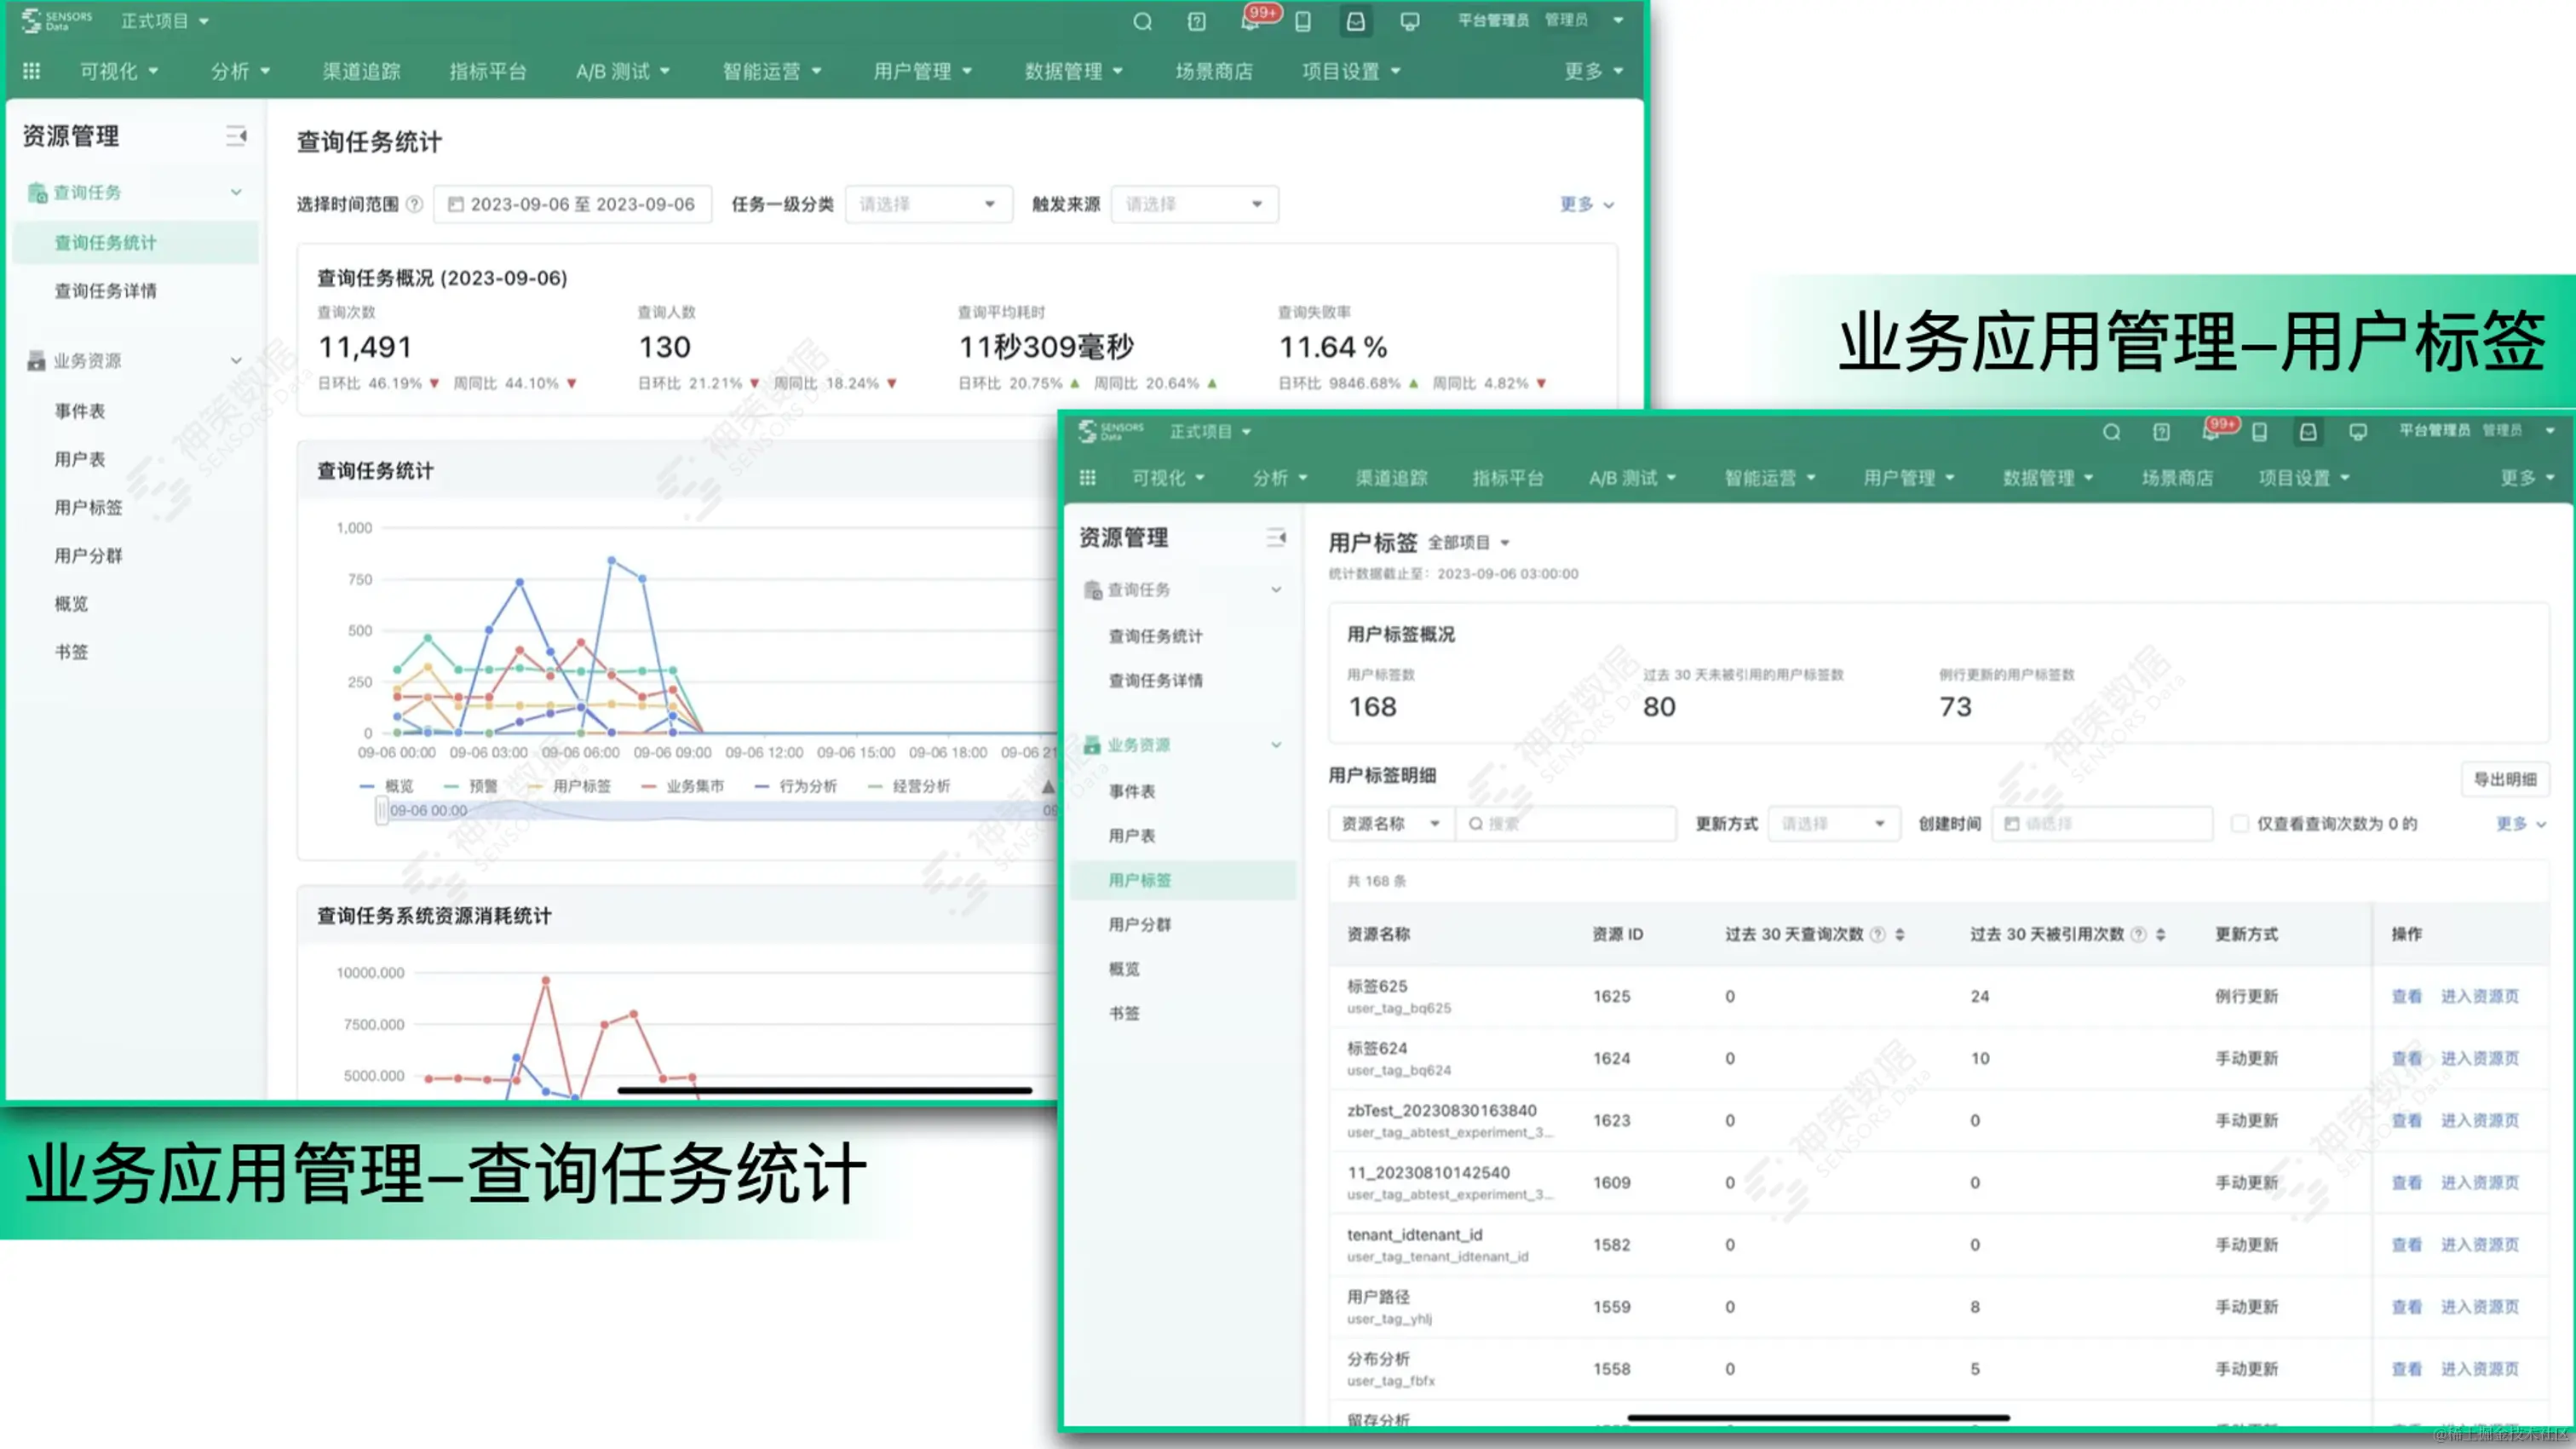Click chart time range slider handle
2576x1449 pixels.
(x=381, y=810)
